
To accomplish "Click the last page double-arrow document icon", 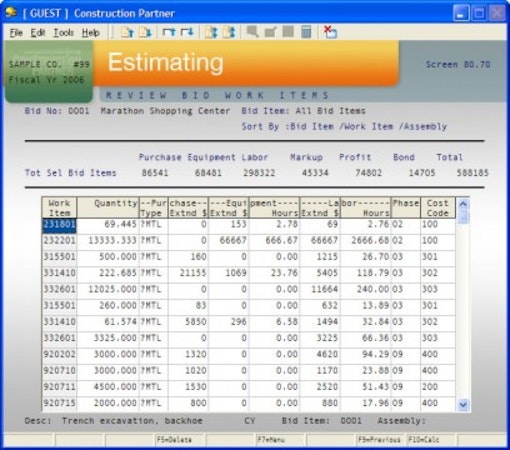I will (229, 32).
